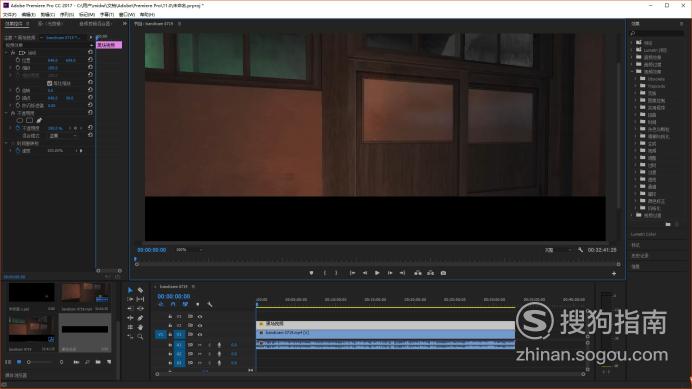Select the Track Select Forward tool

[130, 299]
